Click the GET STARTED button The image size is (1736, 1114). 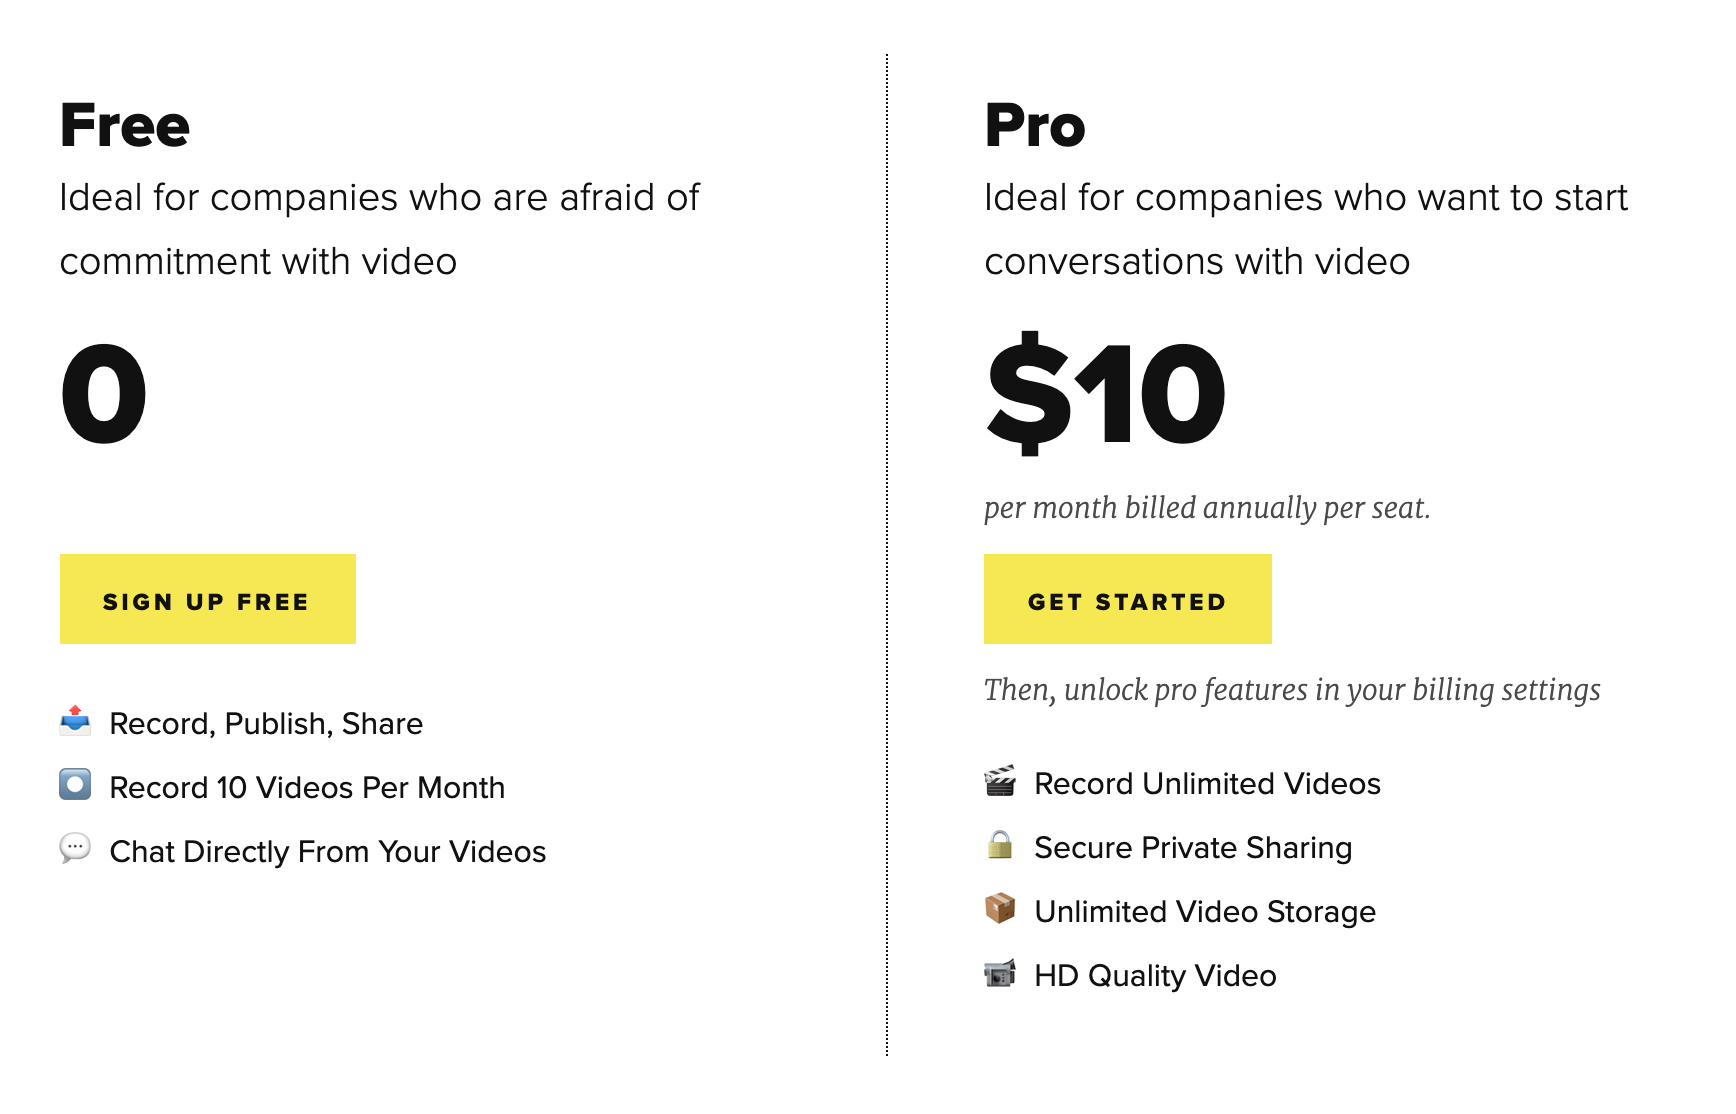click(x=1128, y=599)
